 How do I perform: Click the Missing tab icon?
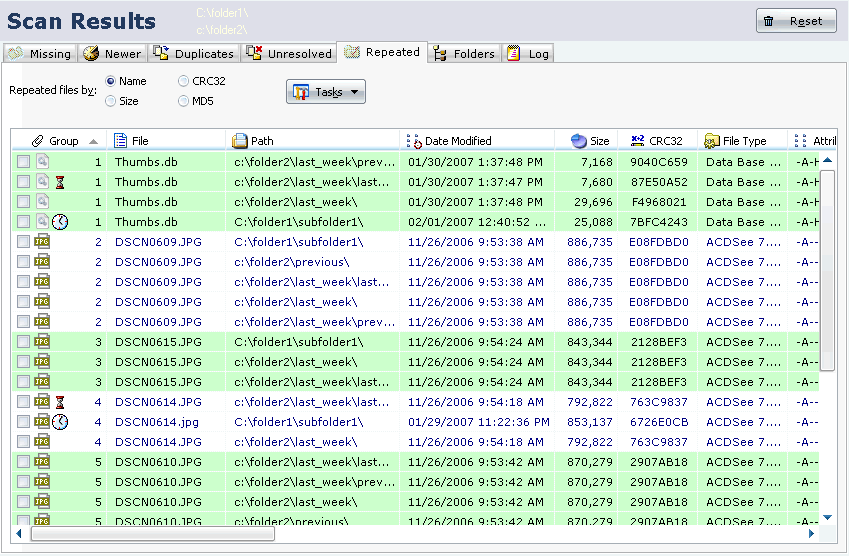tap(16, 54)
